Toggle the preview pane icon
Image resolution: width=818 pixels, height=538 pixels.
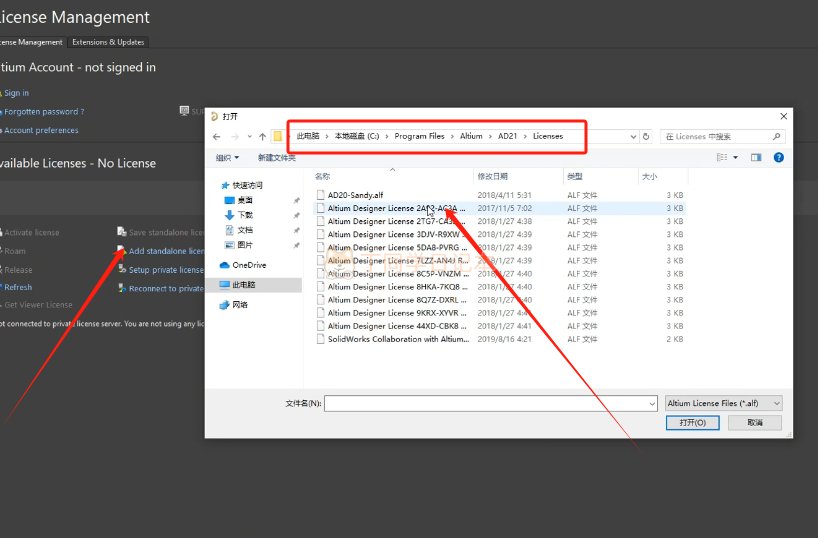coord(756,157)
